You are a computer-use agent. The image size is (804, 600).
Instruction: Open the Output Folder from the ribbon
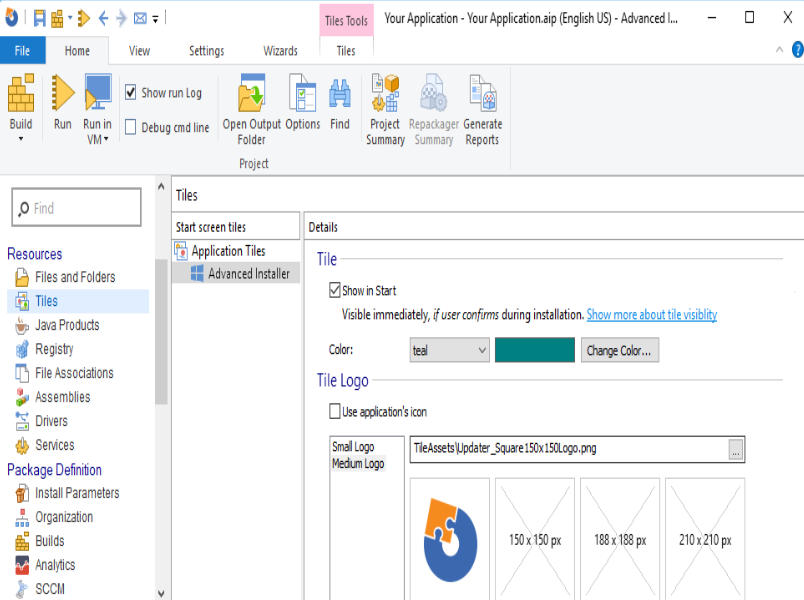[251, 94]
